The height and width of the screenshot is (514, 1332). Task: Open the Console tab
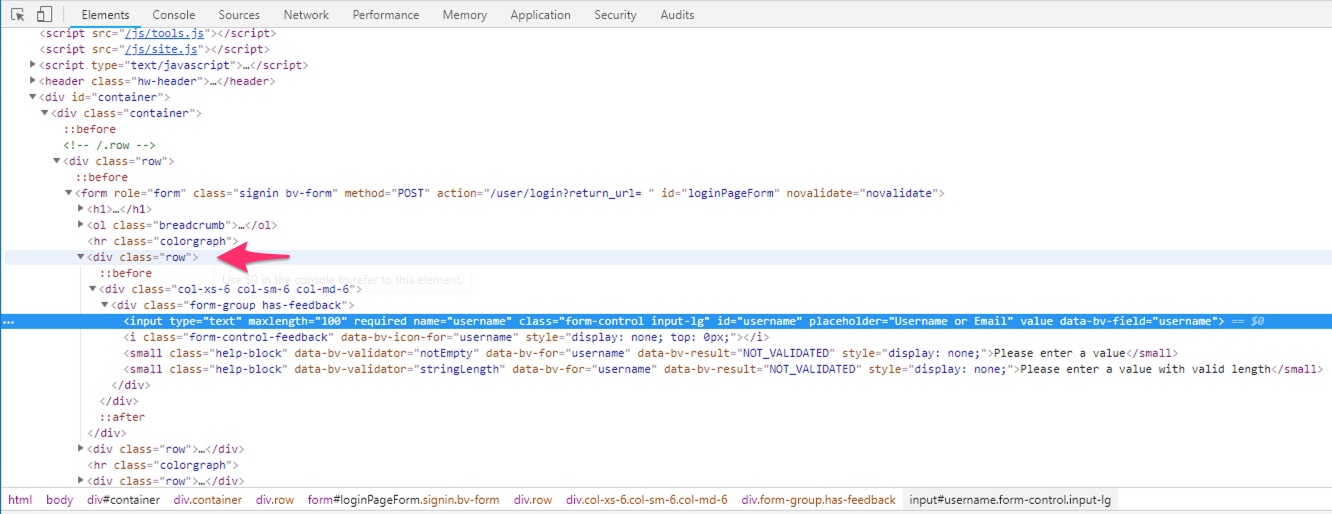[x=174, y=15]
